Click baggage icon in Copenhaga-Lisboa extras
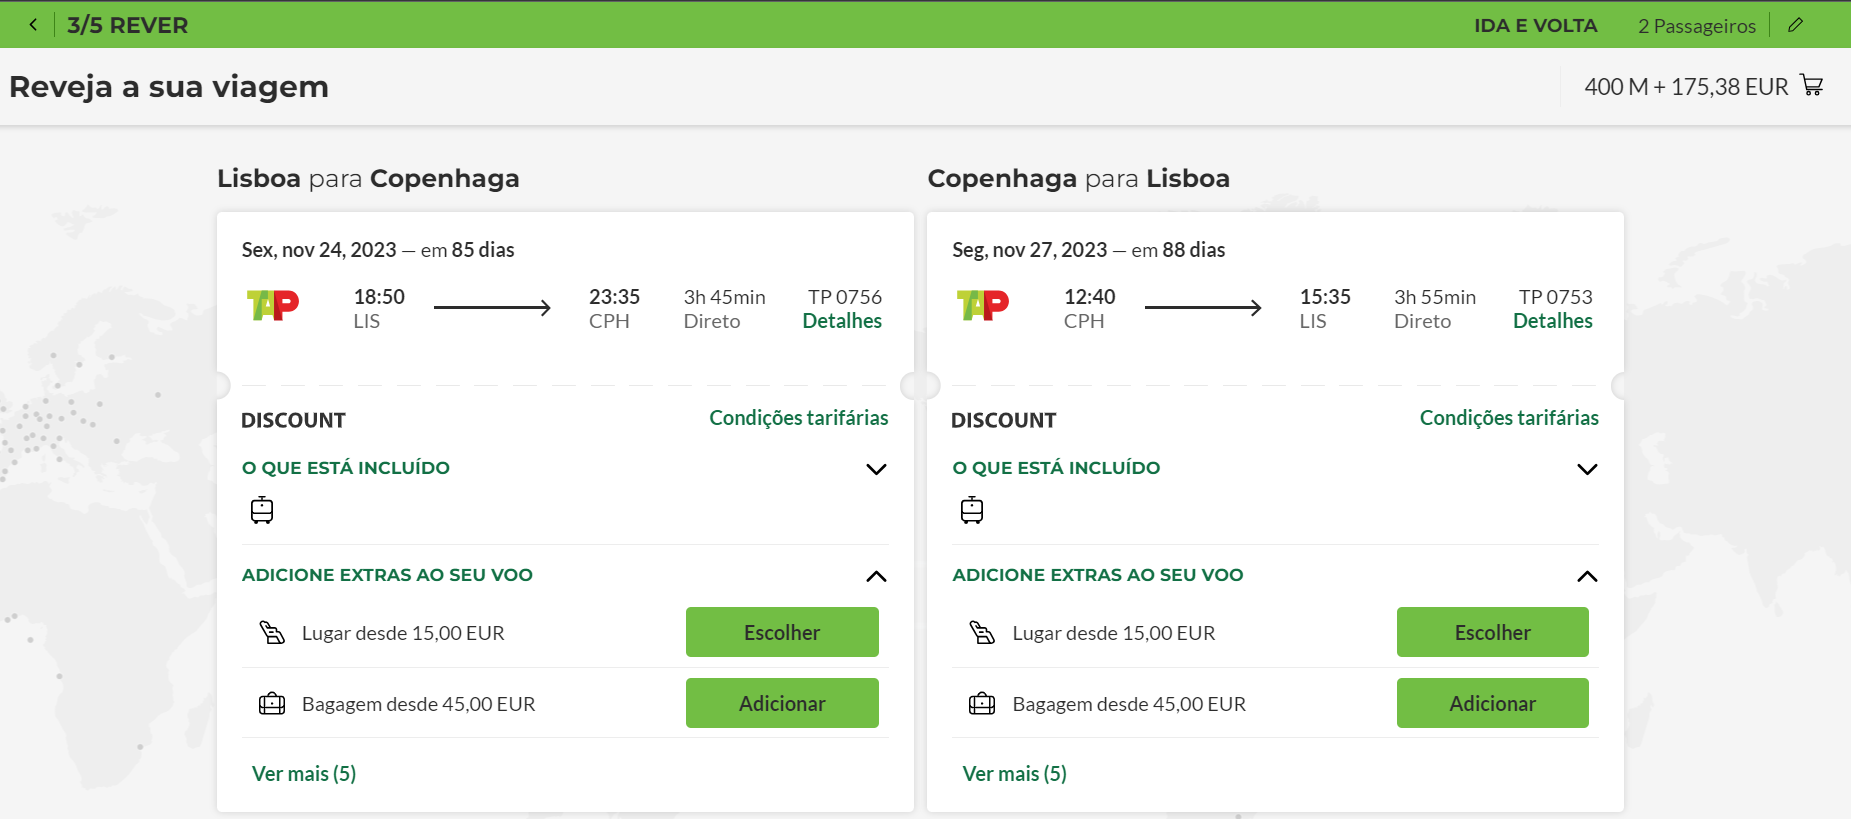Image resolution: width=1851 pixels, height=819 pixels. point(982,704)
